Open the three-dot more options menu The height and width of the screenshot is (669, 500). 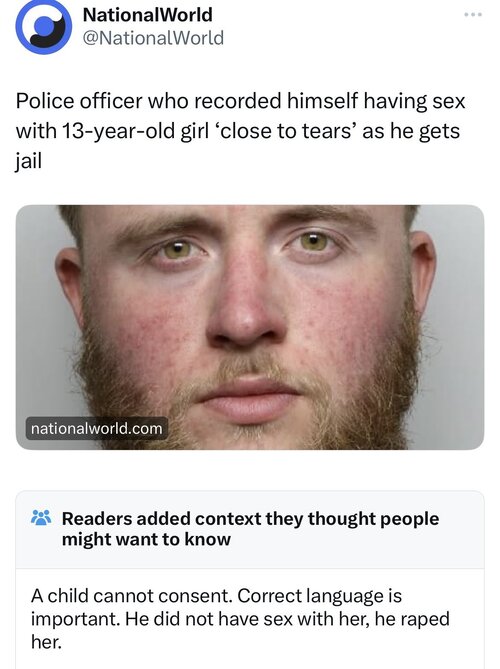click(473, 15)
